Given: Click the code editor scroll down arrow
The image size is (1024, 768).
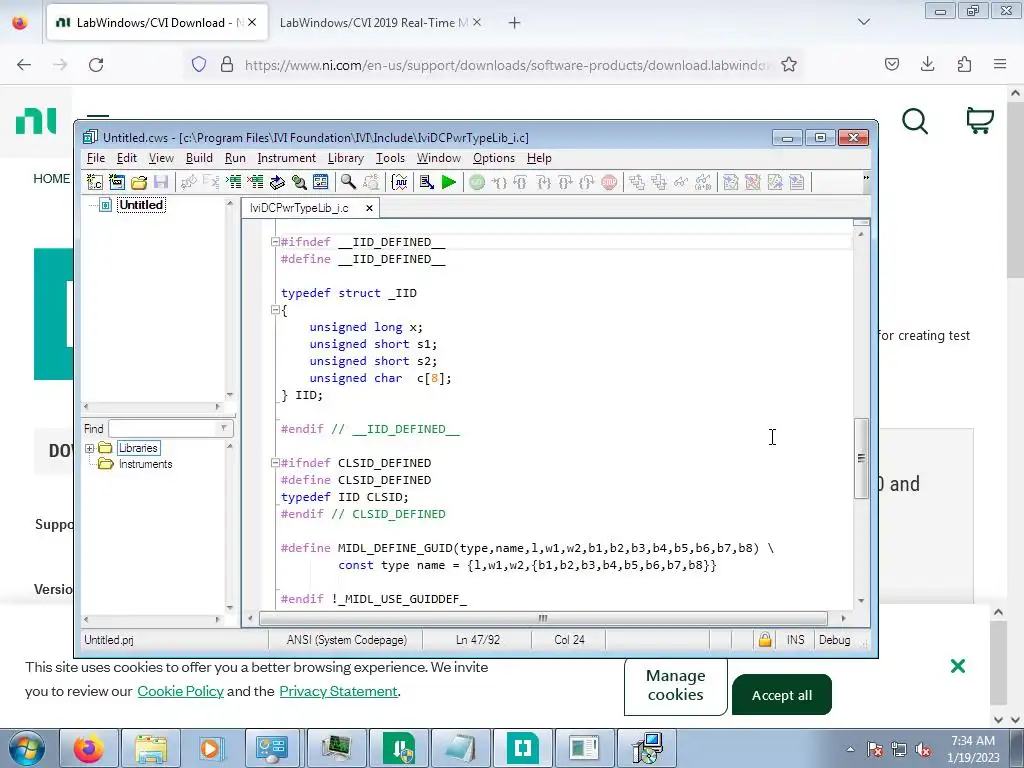Looking at the screenshot, I should [x=861, y=601].
